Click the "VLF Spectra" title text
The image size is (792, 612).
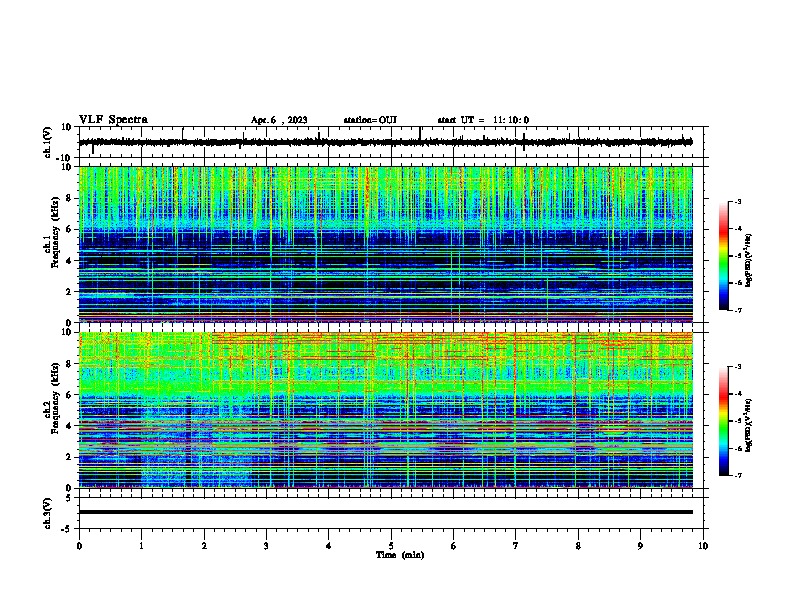[114, 120]
